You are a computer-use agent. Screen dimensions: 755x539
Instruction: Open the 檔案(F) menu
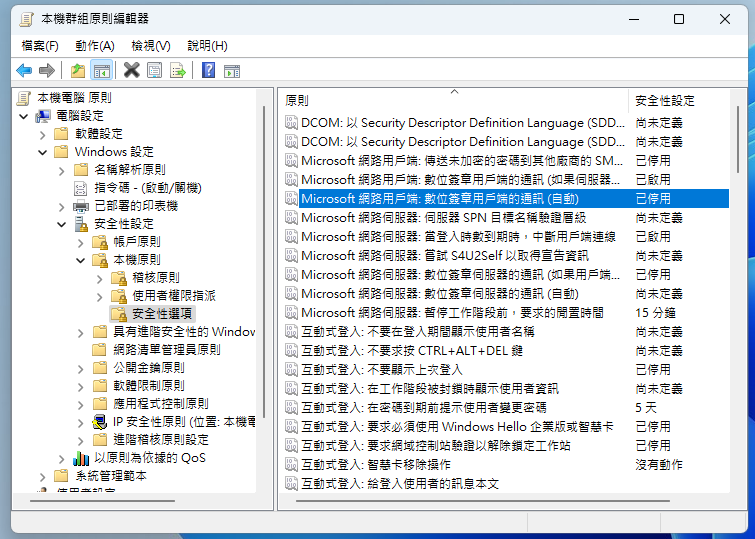click(x=40, y=46)
